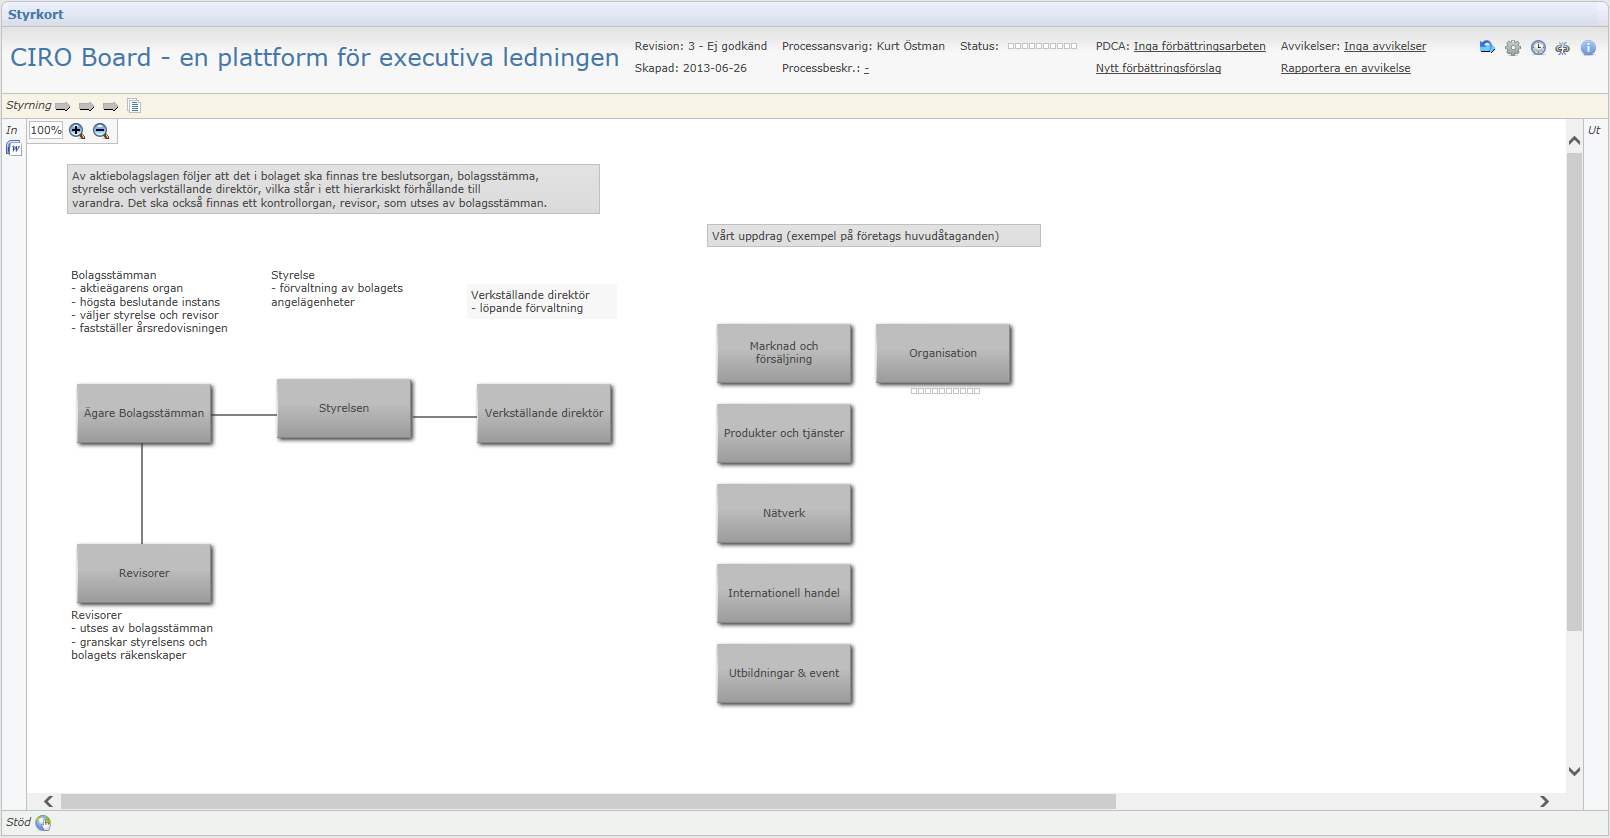Click the vertical scrollbar thumb
Image resolution: width=1610 pixels, height=838 pixels.
click(1574, 391)
